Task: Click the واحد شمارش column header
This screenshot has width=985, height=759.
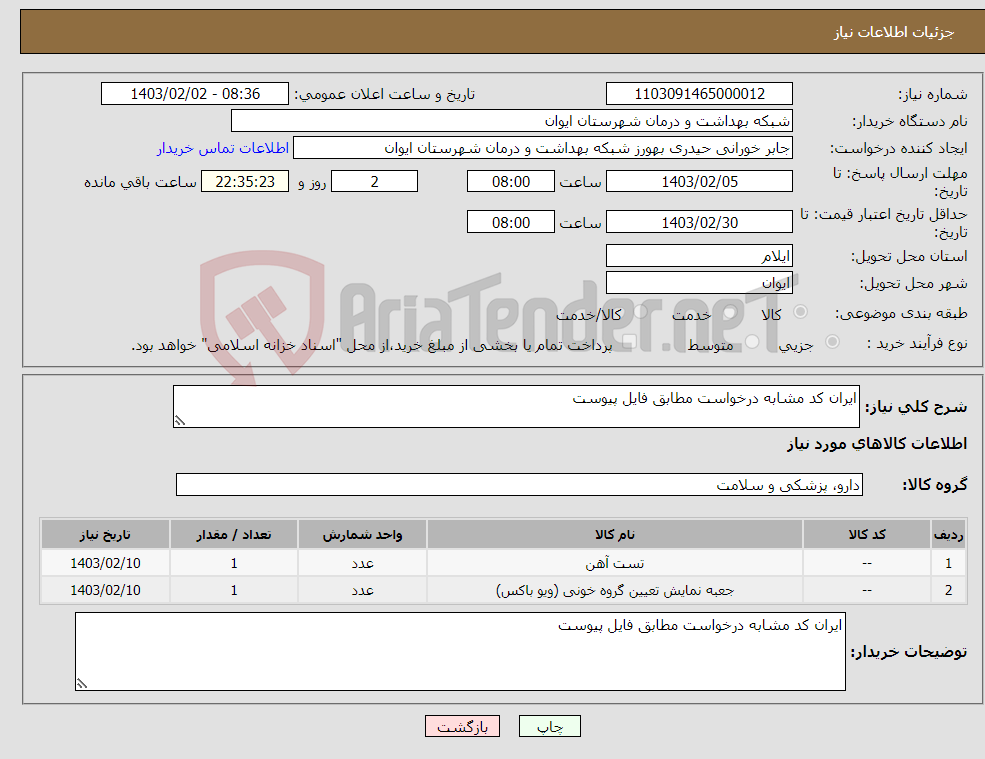Action: pyautogui.click(x=362, y=534)
